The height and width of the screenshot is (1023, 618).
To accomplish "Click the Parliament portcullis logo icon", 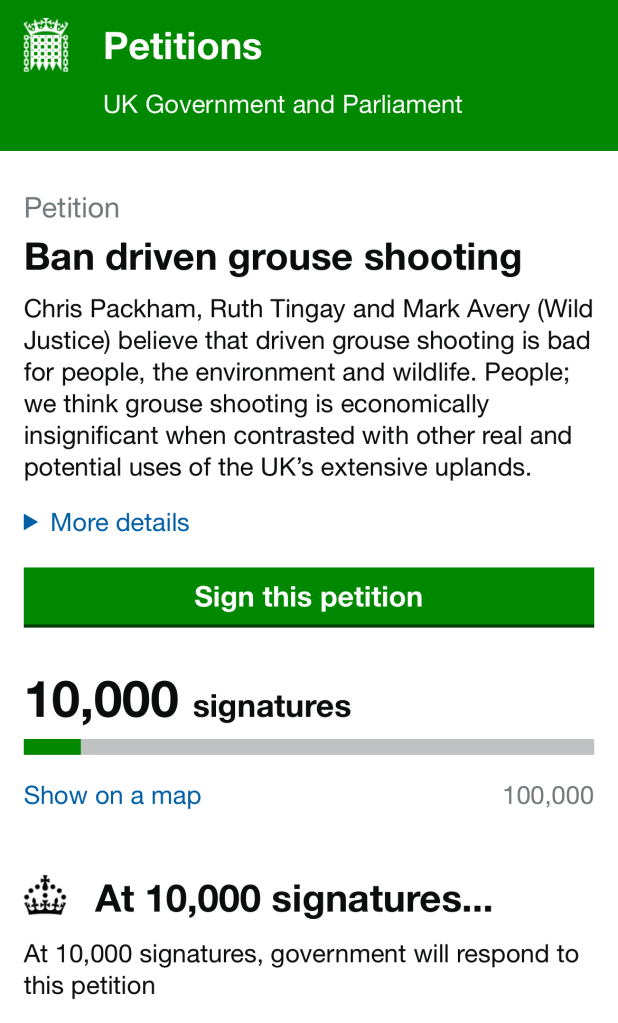I will pyautogui.click(x=44, y=47).
